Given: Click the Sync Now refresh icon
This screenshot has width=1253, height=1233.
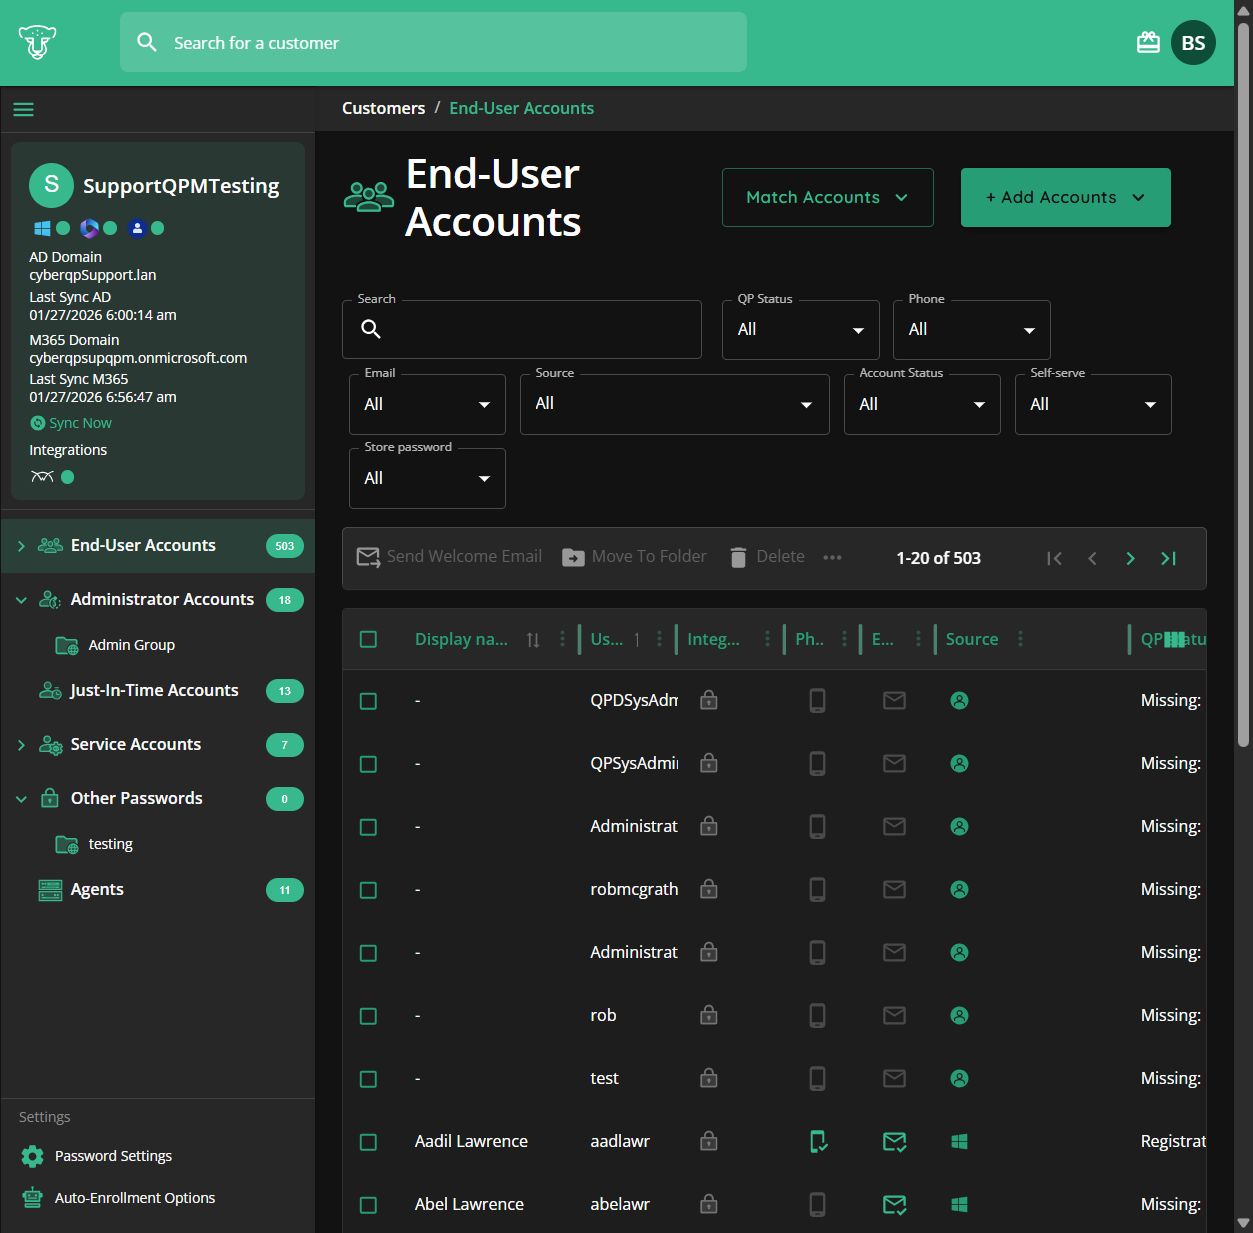Looking at the screenshot, I should pyautogui.click(x=38, y=423).
